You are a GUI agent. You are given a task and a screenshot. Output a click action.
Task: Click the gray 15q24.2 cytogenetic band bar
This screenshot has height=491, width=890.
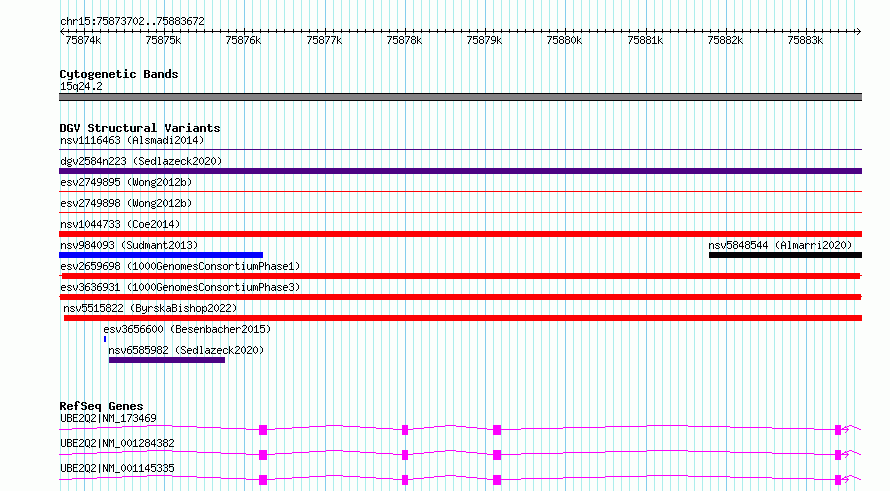[x=460, y=97]
